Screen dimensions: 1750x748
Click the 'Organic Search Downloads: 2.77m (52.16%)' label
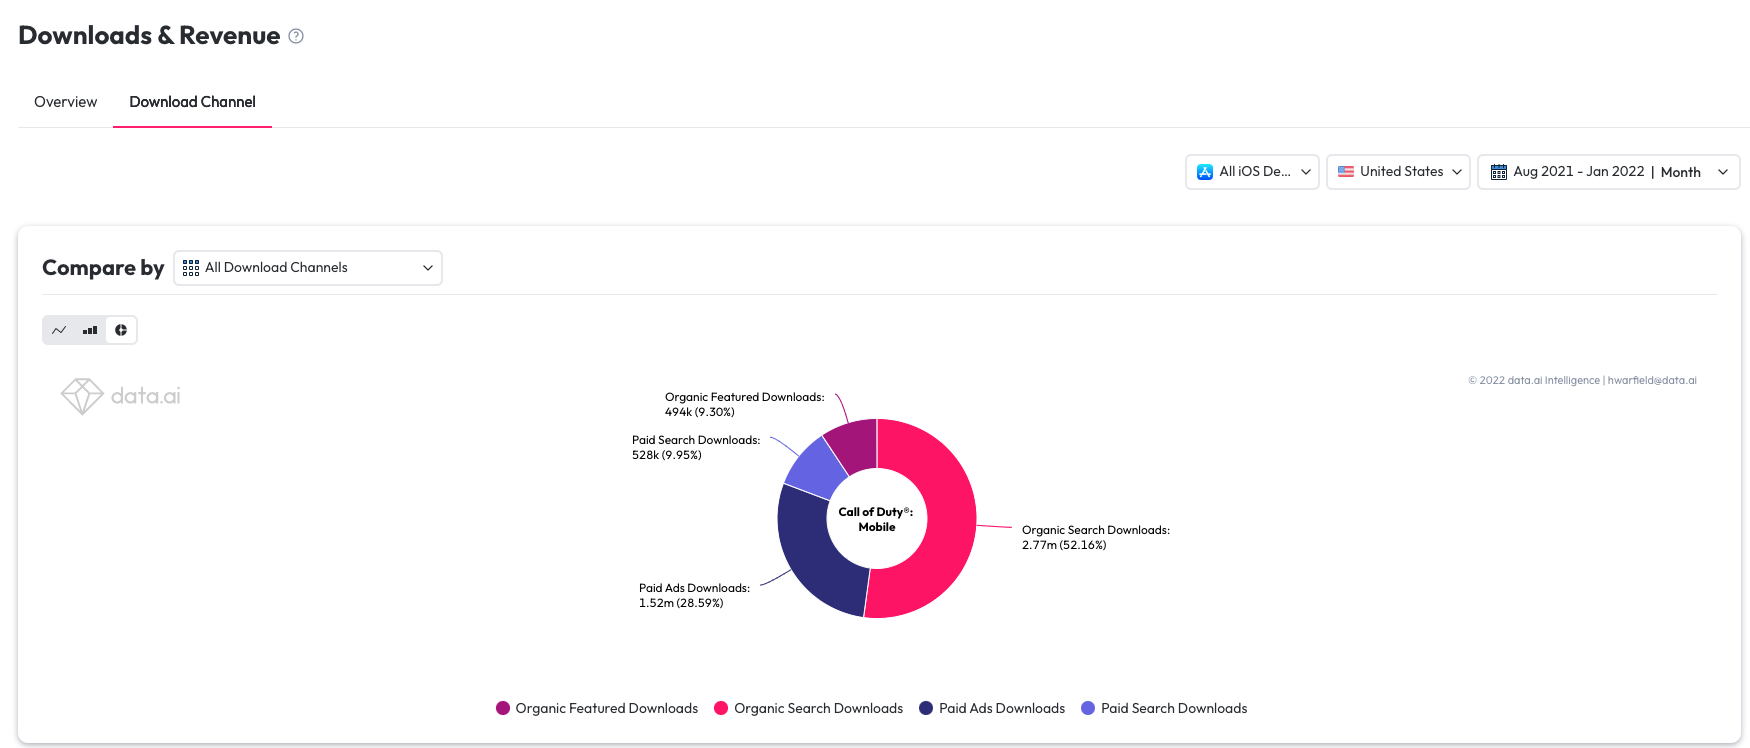tap(1096, 538)
